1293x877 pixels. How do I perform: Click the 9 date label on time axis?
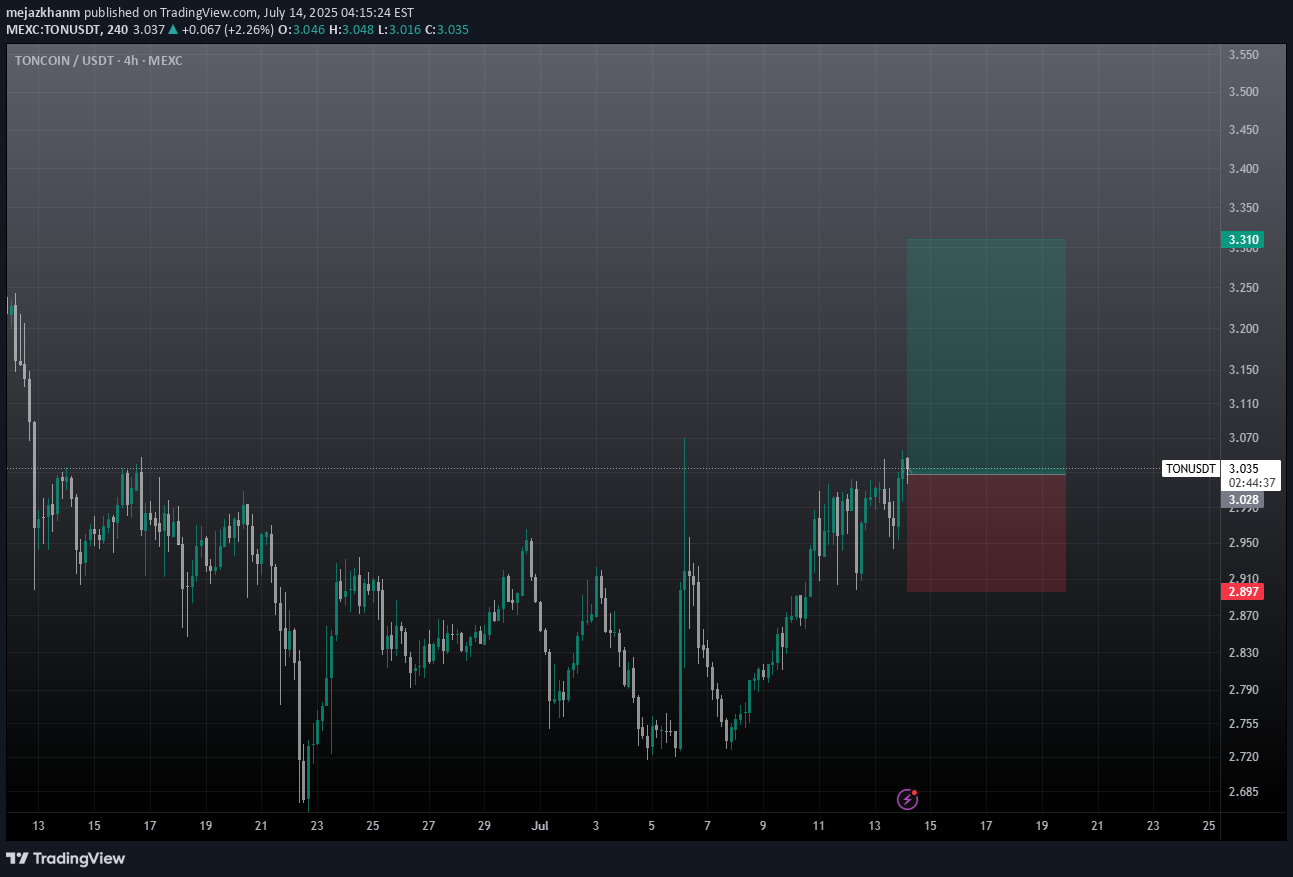point(763,826)
